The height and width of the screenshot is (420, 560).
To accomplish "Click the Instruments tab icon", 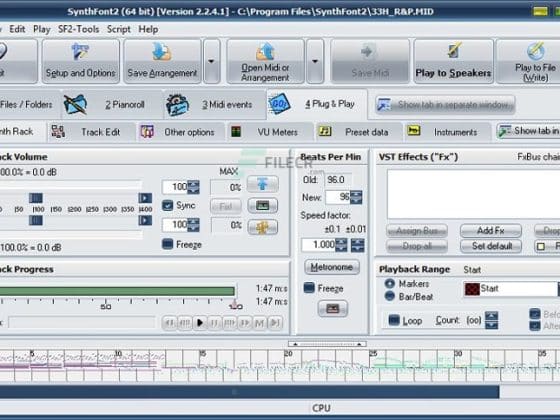I will pyautogui.click(x=414, y=131).
